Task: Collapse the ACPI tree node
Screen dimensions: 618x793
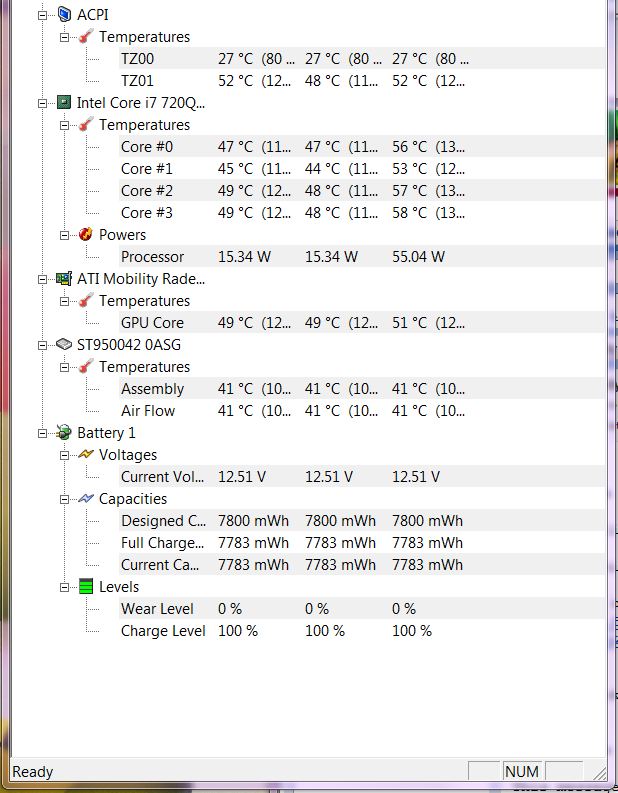Action: 42,15
